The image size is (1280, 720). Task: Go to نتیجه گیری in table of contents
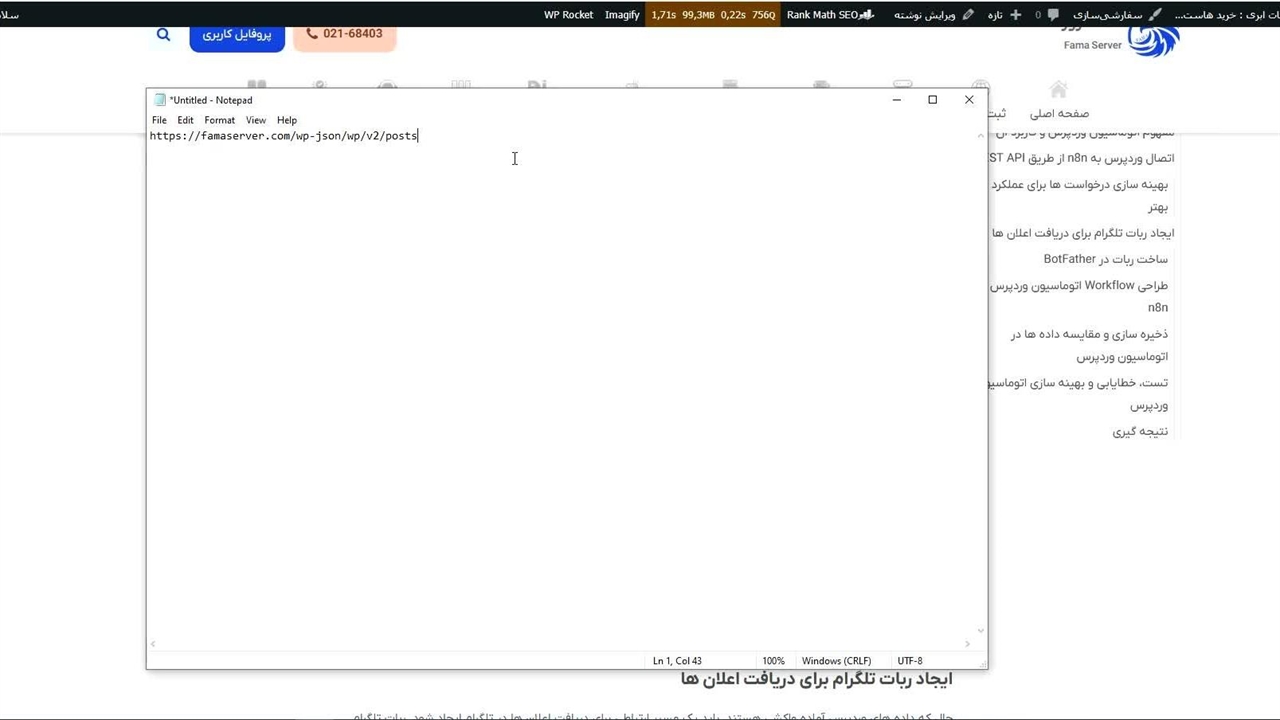pyautogui.click(x=1140, y=431)
